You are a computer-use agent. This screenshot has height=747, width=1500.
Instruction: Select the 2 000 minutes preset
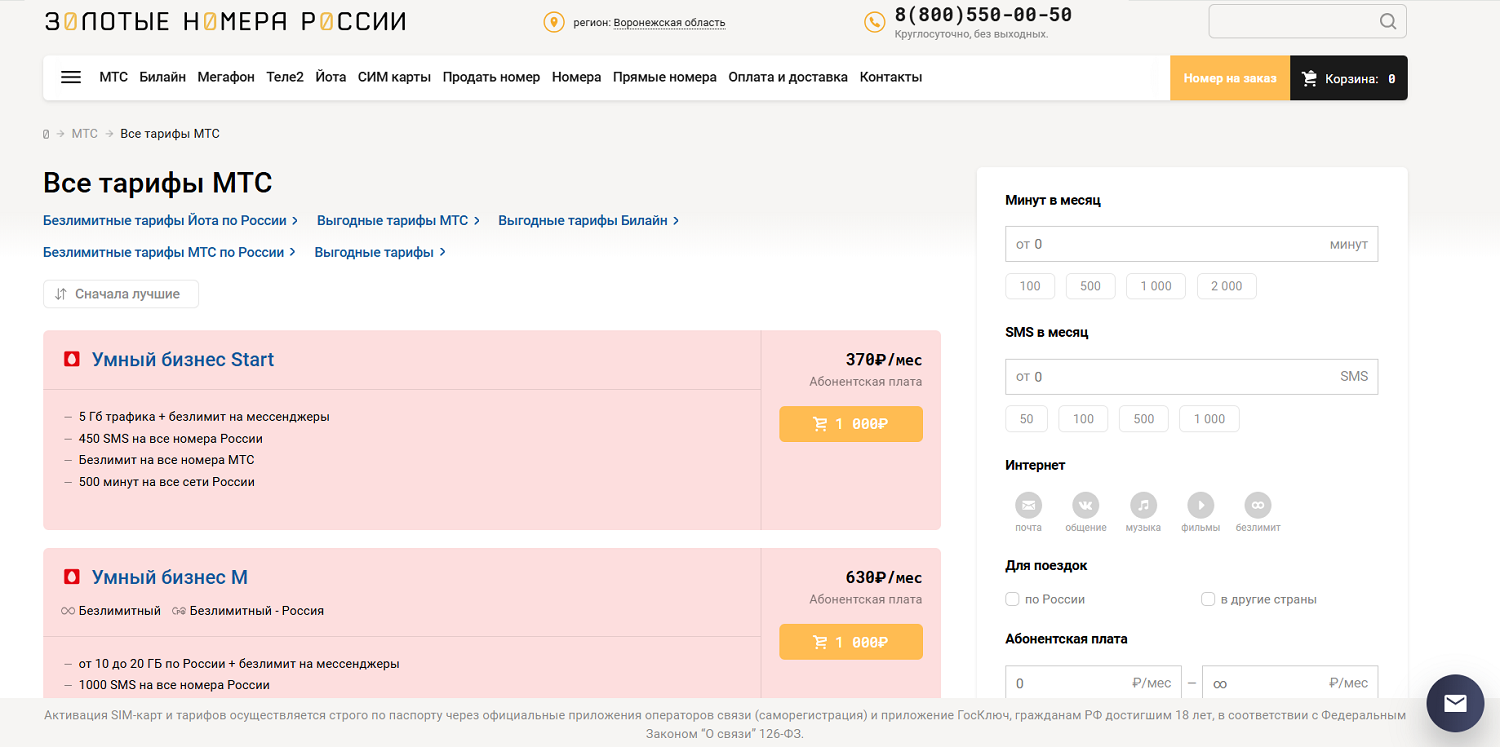coord(1227,286)
